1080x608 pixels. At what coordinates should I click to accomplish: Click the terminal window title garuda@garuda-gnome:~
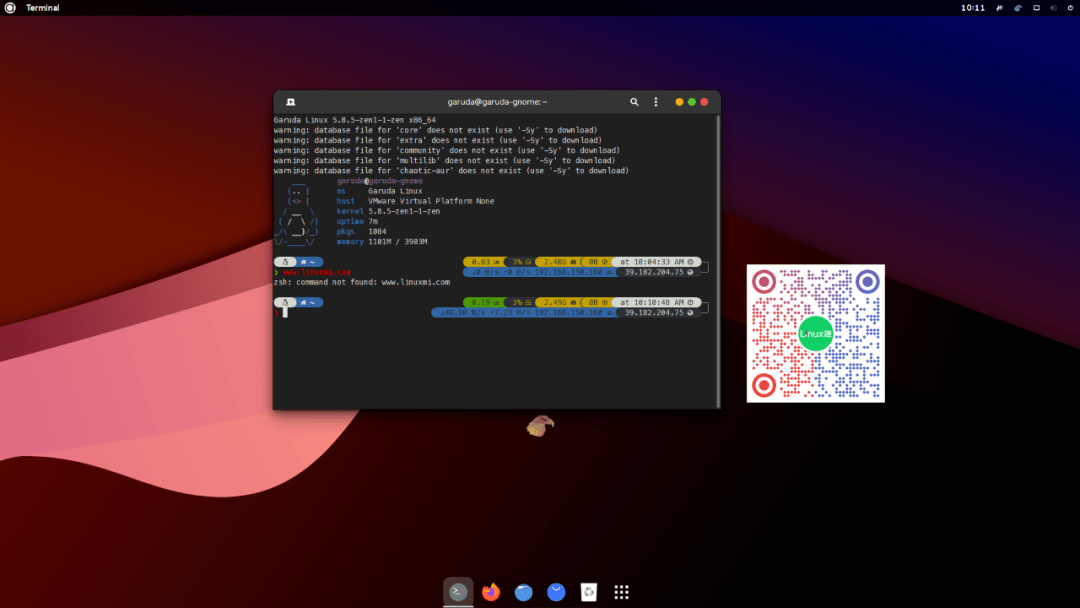tap(497, 102)
